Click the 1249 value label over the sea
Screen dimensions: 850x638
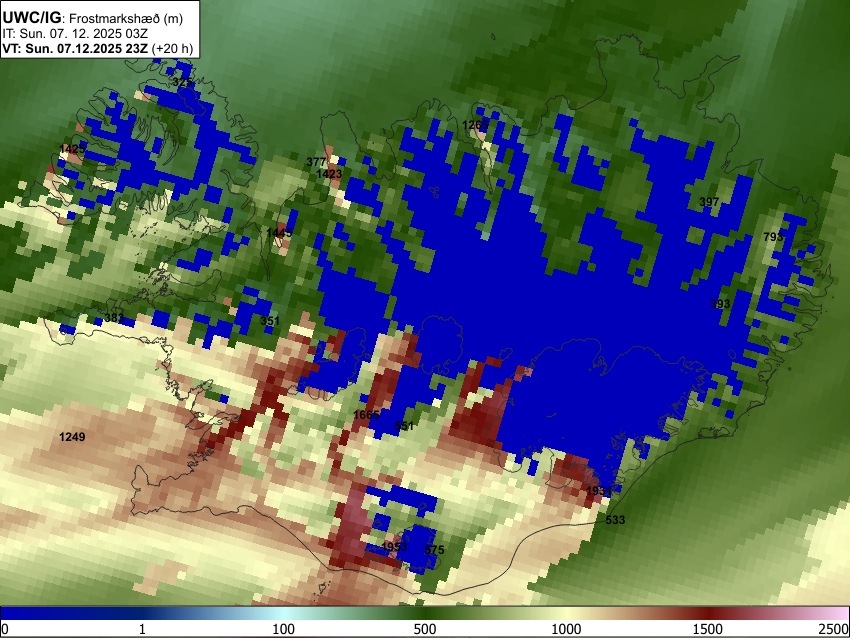point(72,436)
